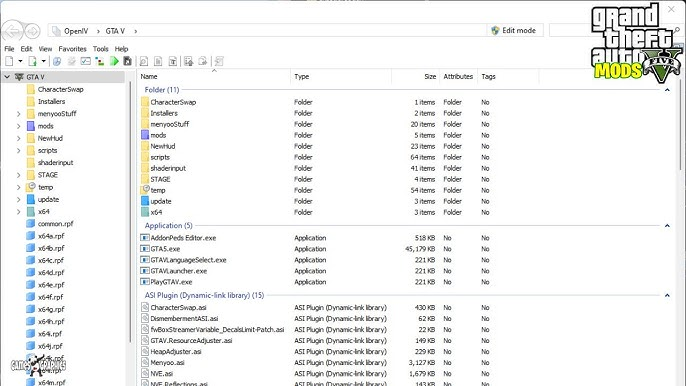This screenshot has height=386, width=686.
Task: Click the plain document toolbar icon
Action: [x=158, y=61]
